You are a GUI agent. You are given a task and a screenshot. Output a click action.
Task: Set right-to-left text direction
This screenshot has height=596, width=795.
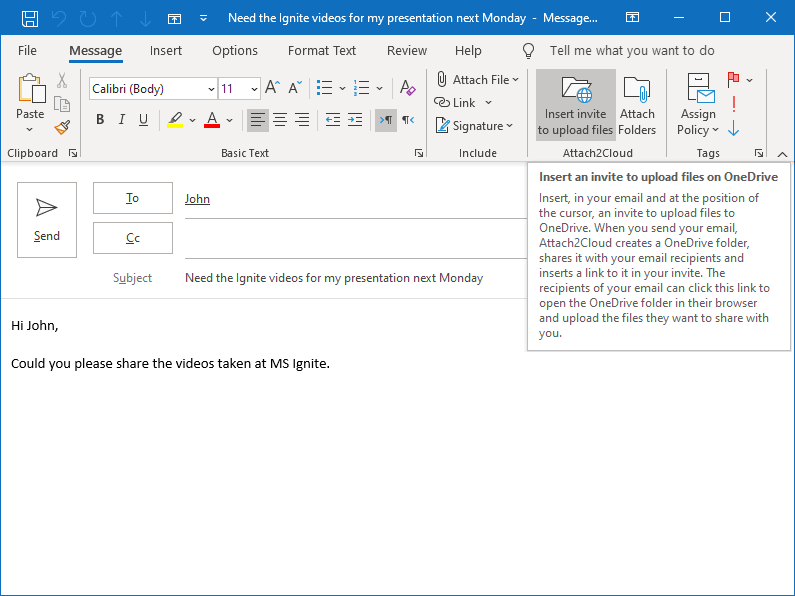click(x=408, y=120)
